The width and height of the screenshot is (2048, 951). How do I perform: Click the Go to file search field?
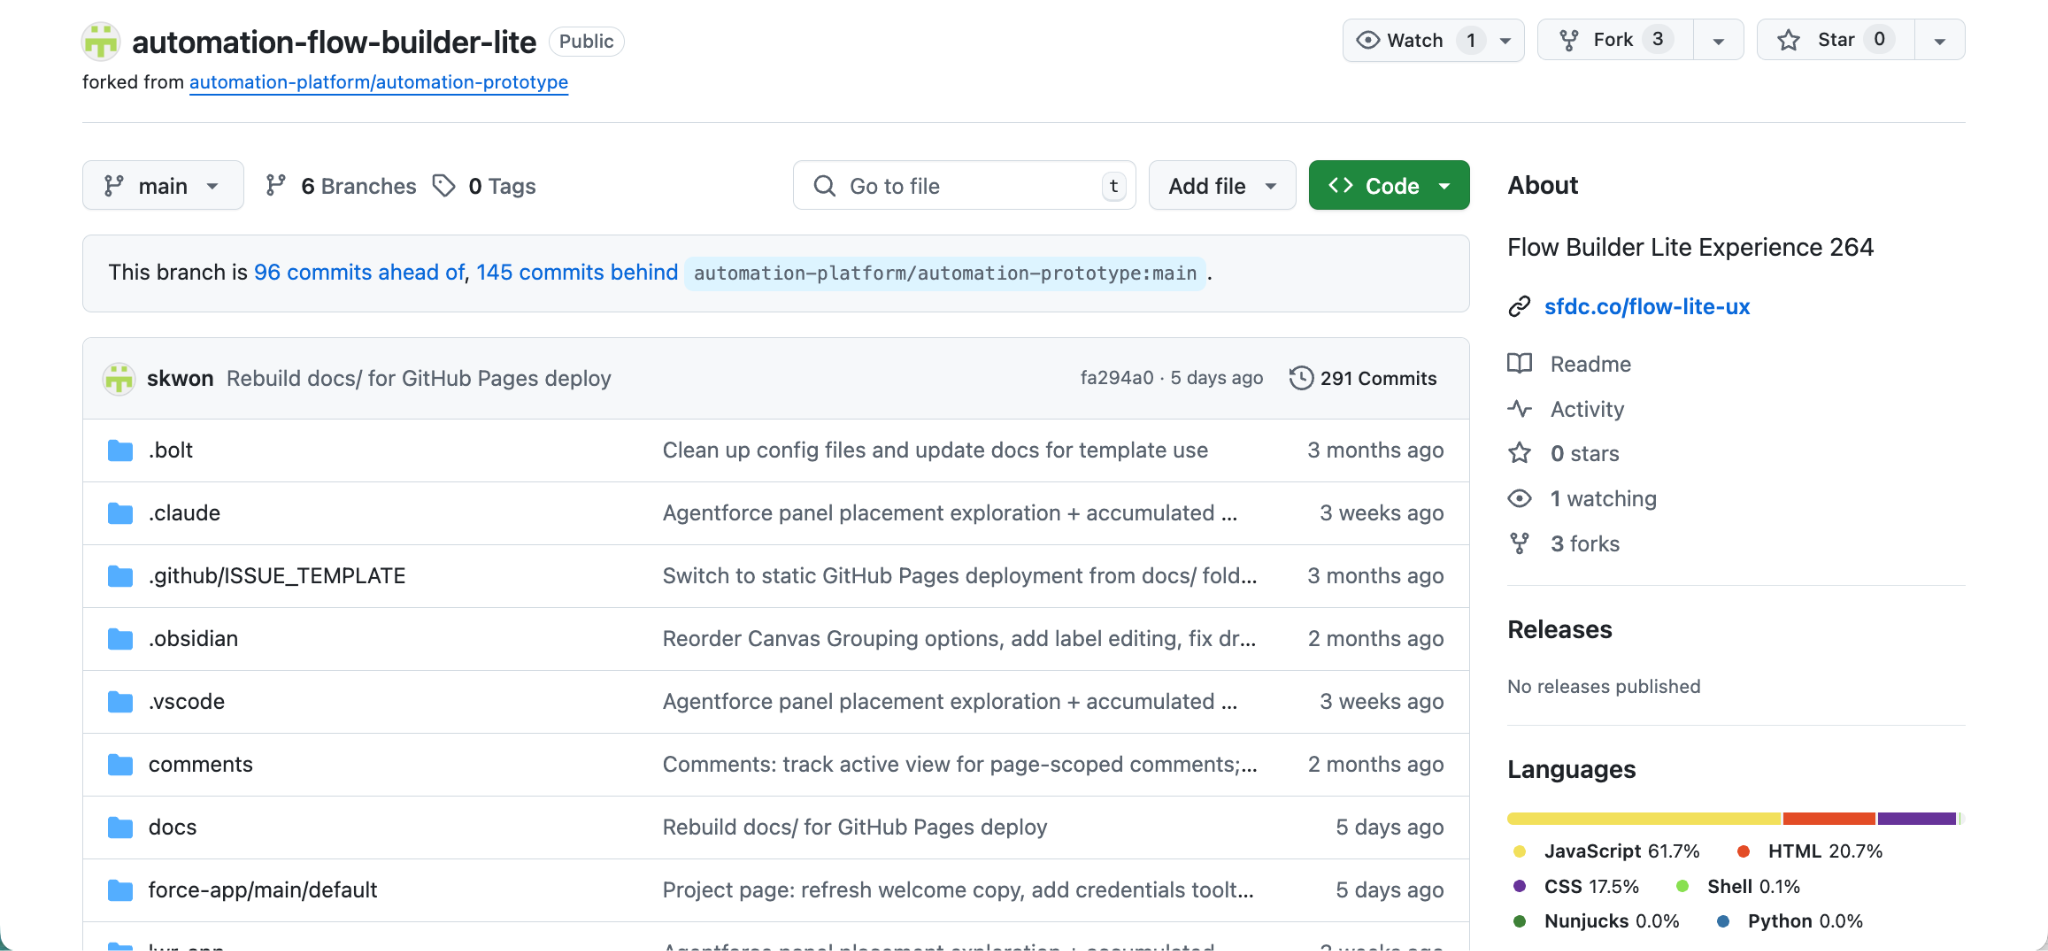[964, 186]
